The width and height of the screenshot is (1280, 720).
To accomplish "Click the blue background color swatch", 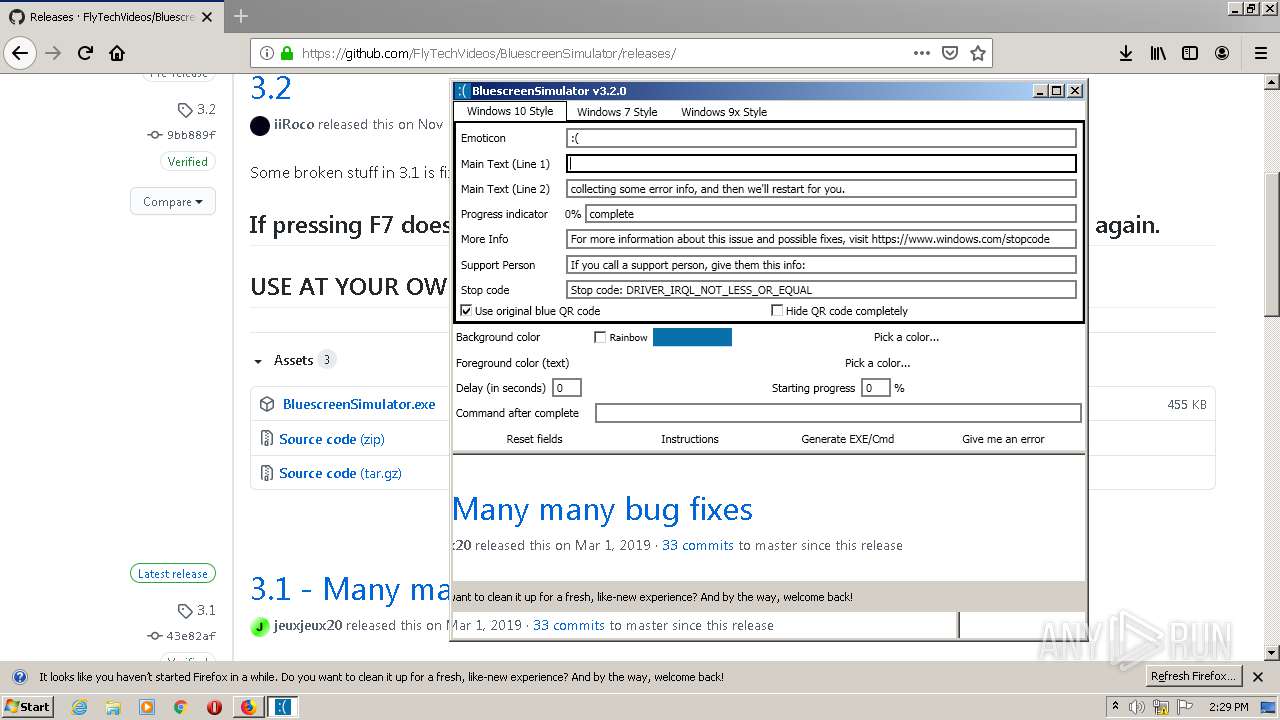I will pyautogui.click(x=692, y=337).
